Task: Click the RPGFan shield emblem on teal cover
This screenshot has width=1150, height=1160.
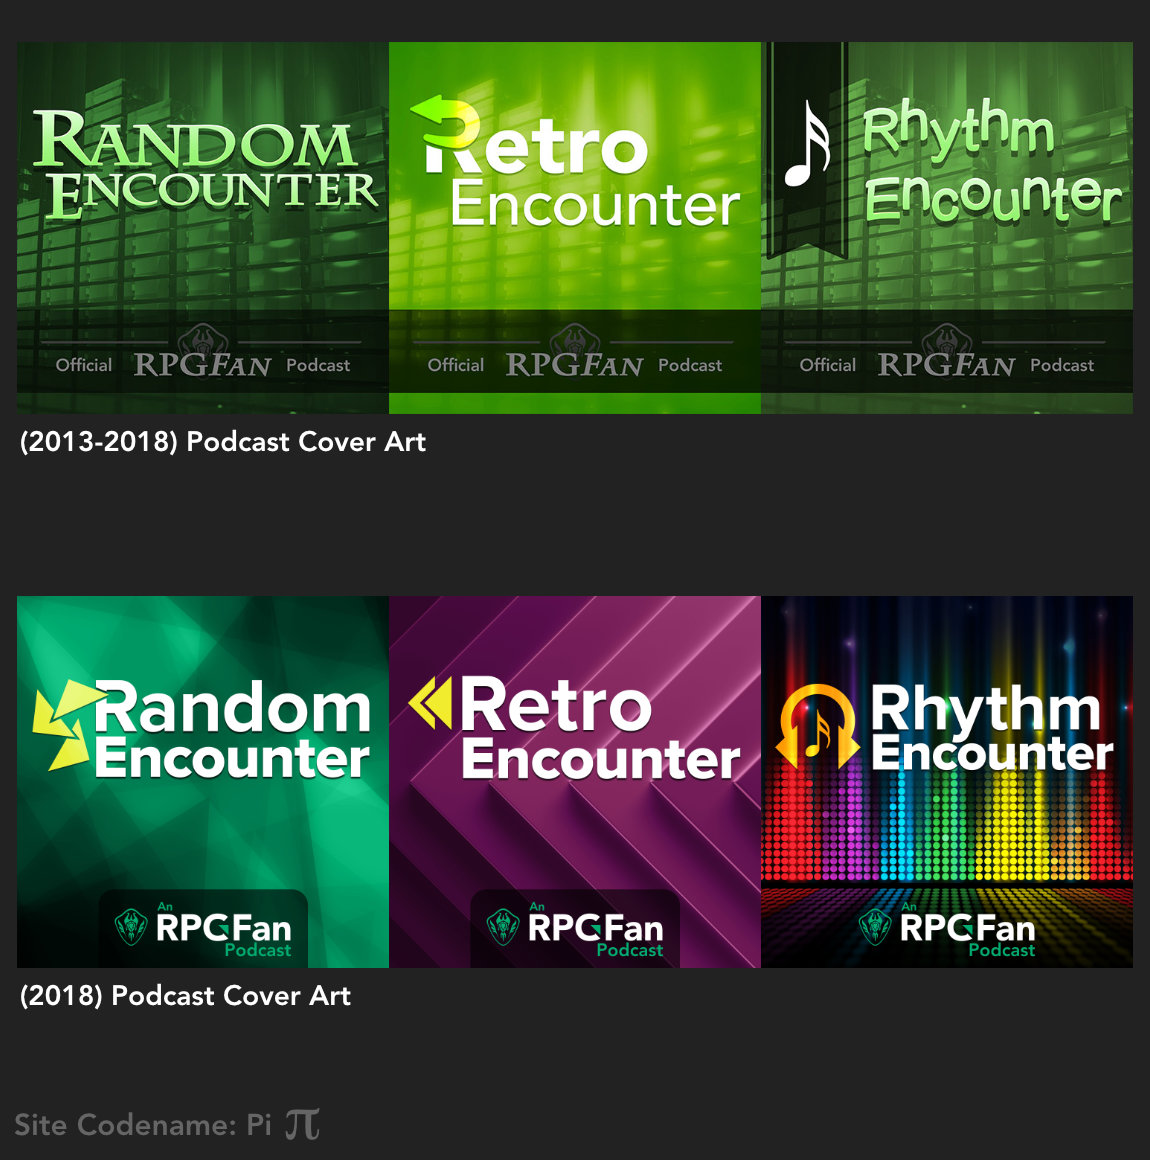Action: tap(131, 927)
